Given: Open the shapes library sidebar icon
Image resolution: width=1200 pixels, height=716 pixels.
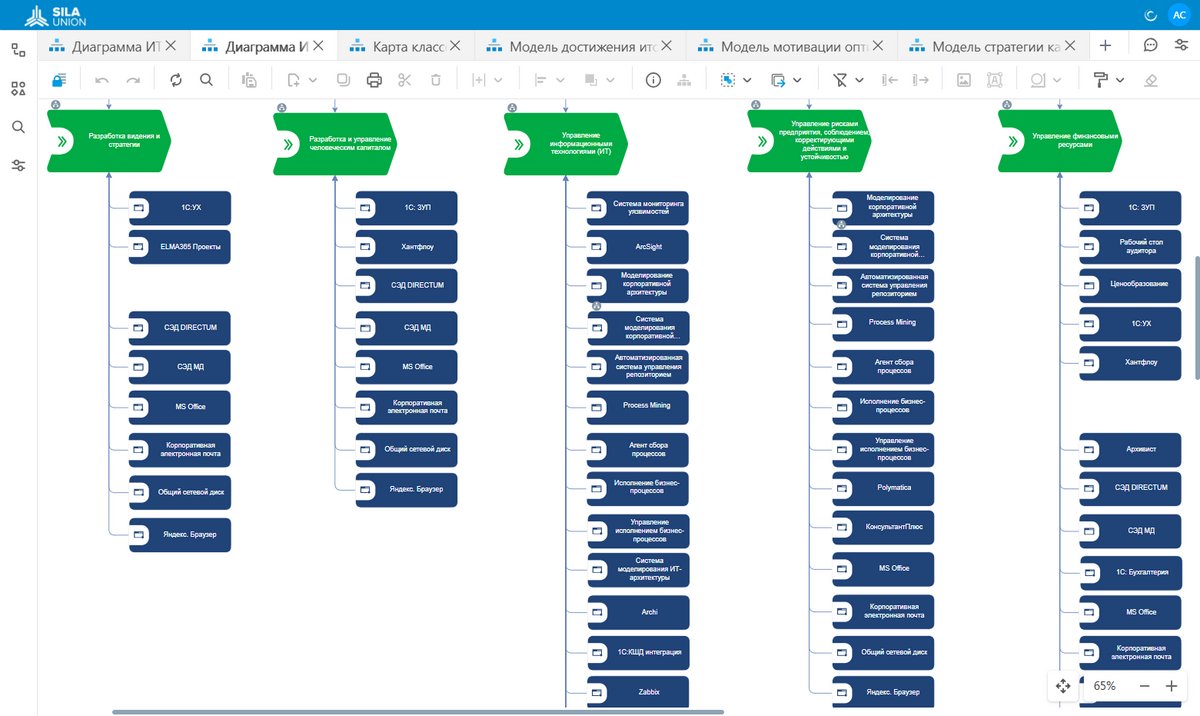Looking at the screenshot, I should (18, 89).
